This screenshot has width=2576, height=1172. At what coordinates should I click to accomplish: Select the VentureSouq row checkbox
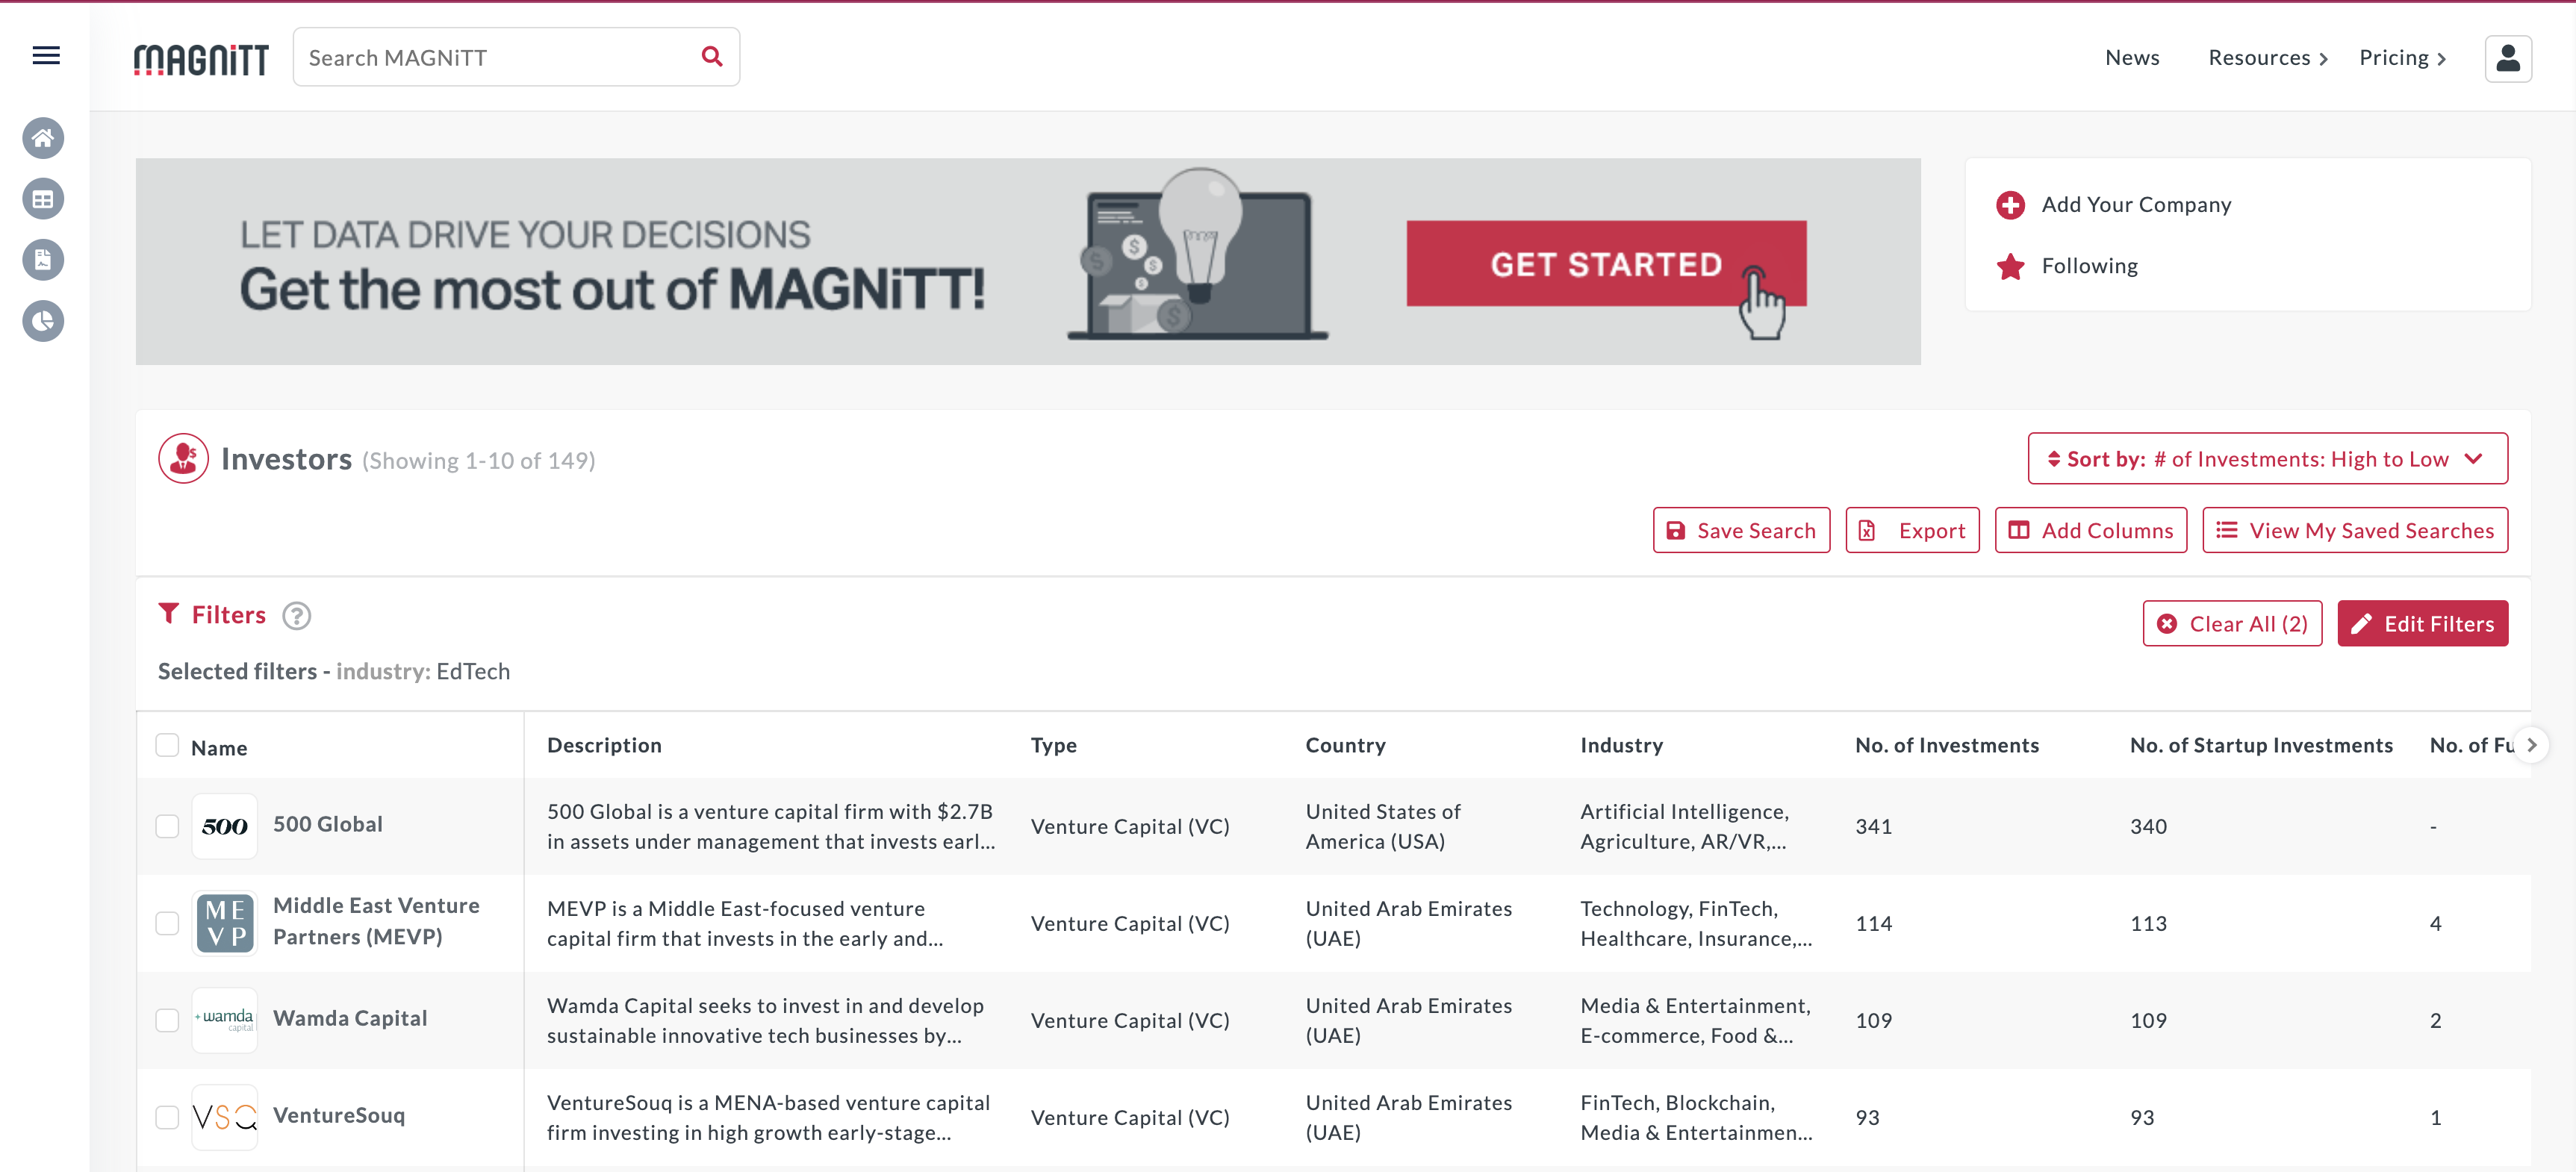(x=167, y=1117)
